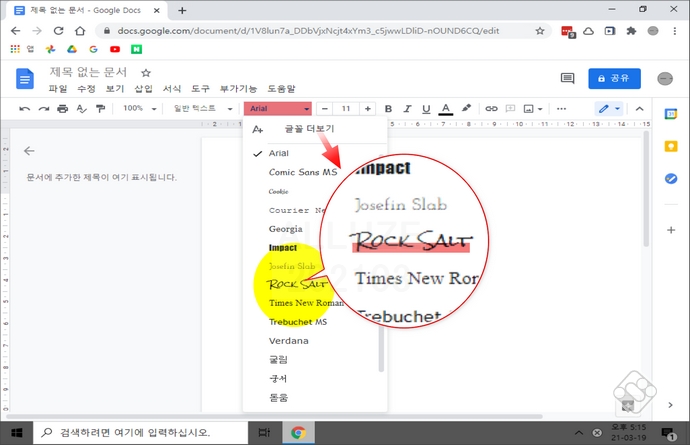Screen dimensions: 690x445
Task: Toggle underline formatting
Action: point(426,109)
